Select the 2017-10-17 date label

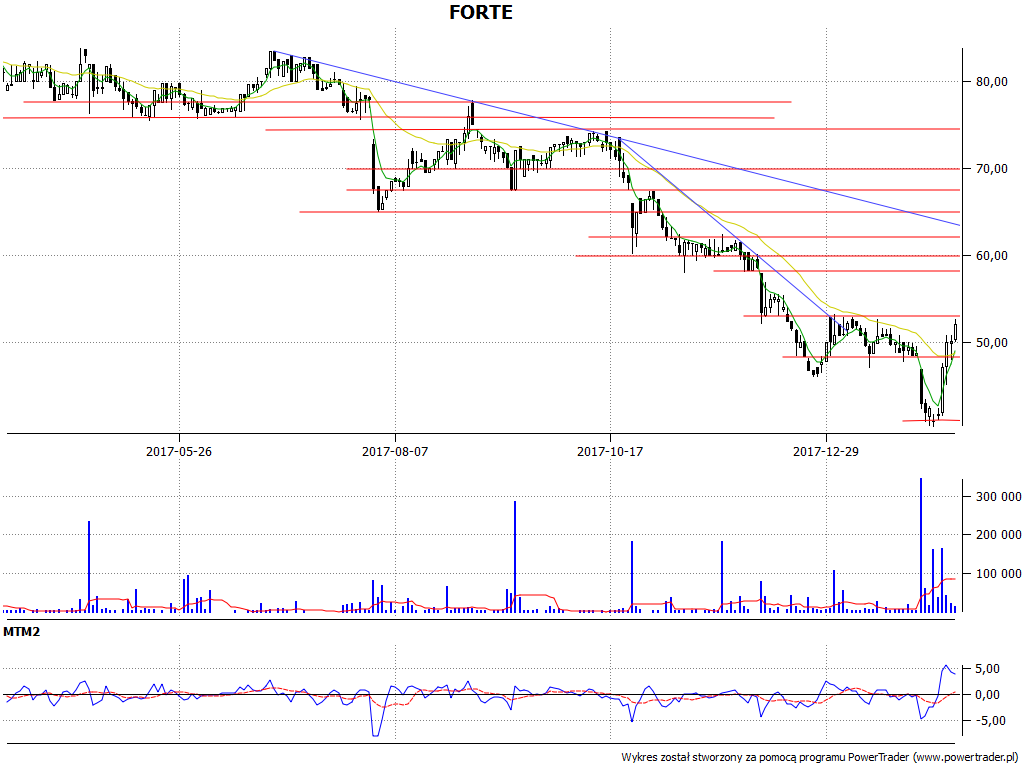click(x=610, y=451)
